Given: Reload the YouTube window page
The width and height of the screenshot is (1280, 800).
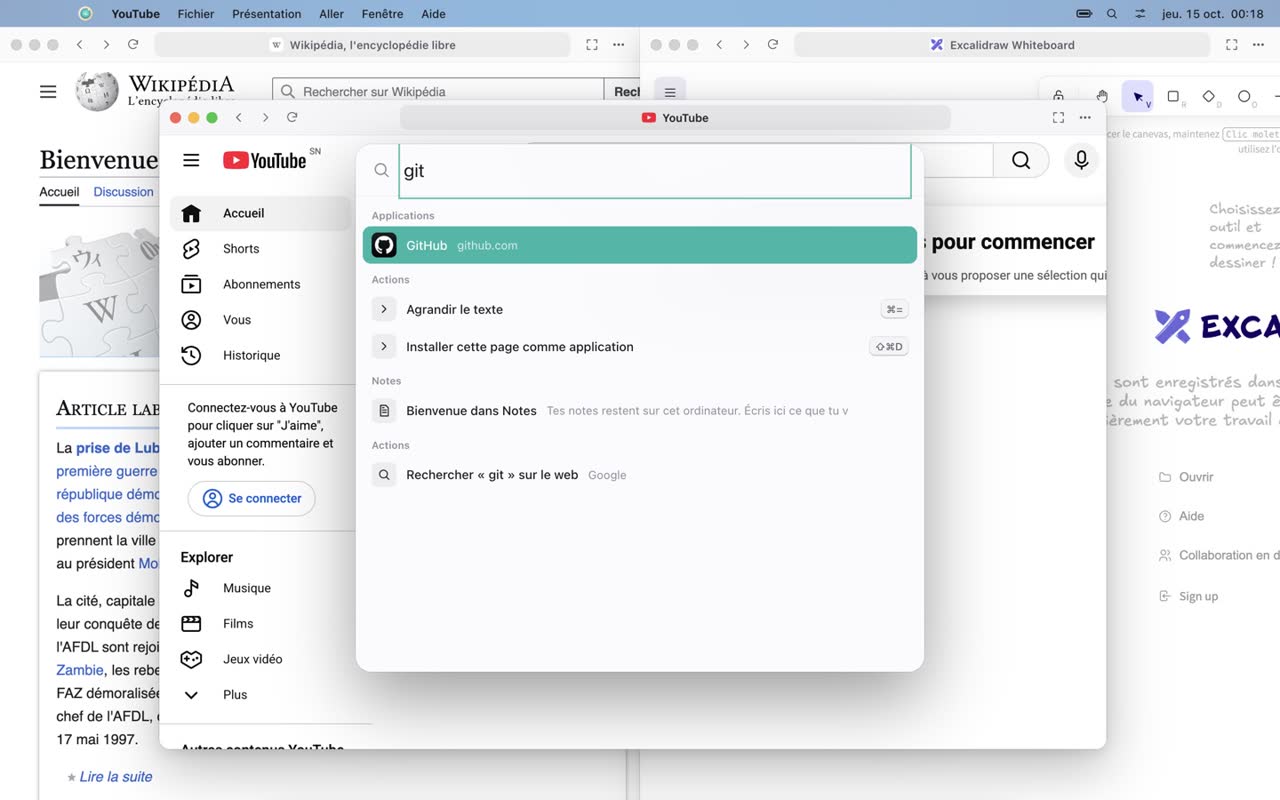Looking at the screenshot, I should [x=292, y=117].
